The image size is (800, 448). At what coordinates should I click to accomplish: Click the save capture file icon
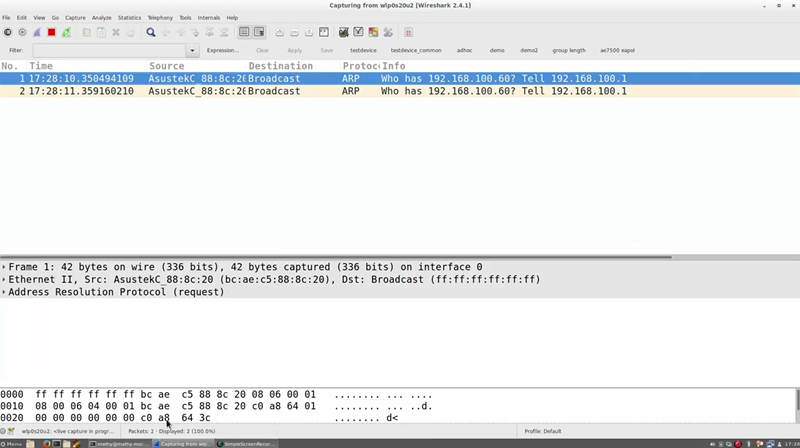101,32
